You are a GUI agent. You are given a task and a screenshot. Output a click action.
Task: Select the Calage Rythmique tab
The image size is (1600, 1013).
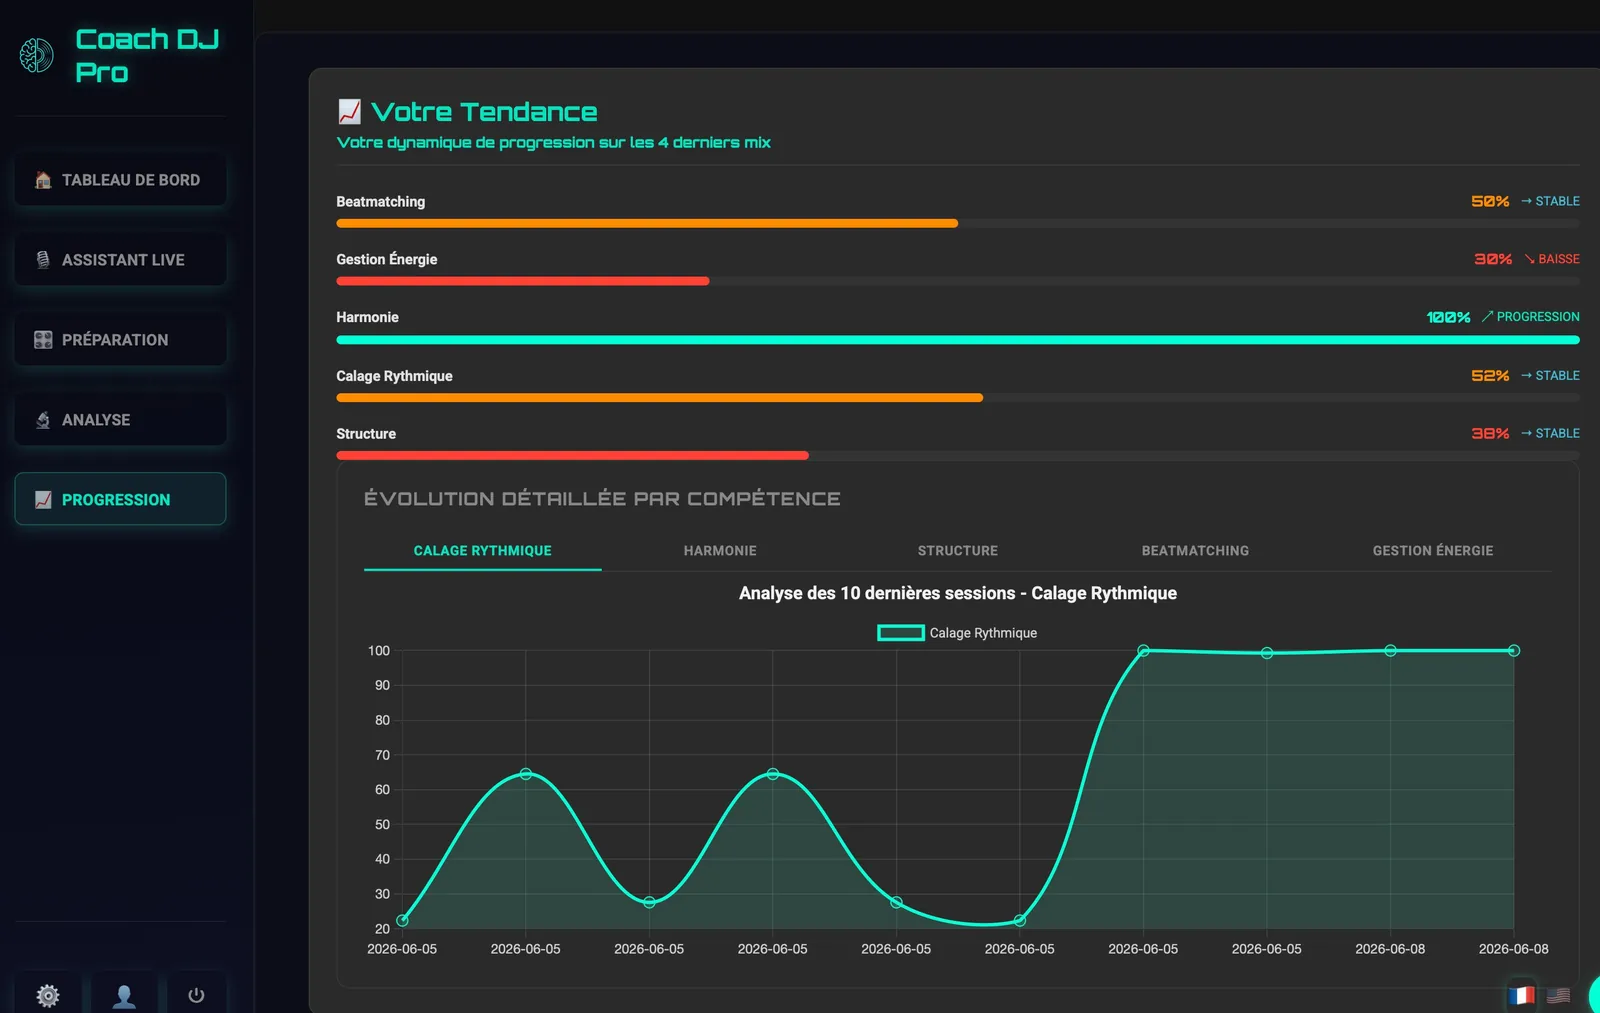point(483,551)
